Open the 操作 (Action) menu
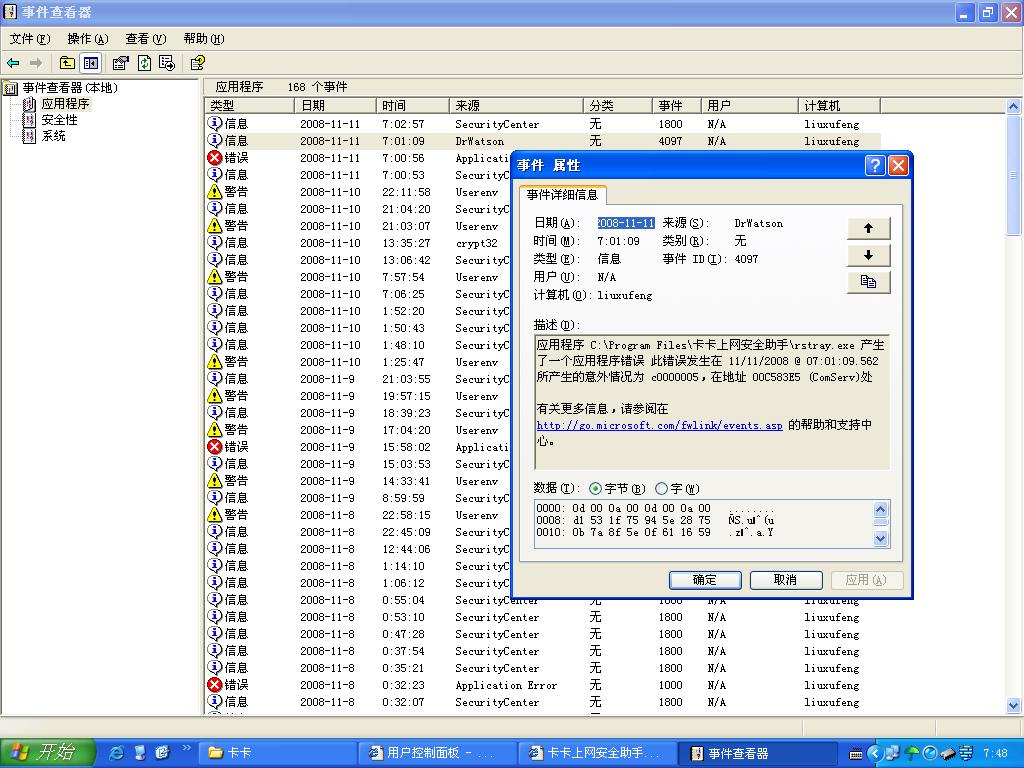 point(87,39)
